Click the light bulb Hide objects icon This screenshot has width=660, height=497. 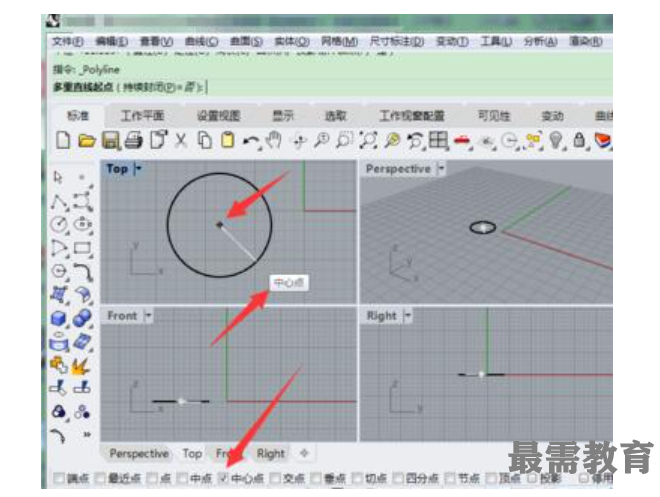tap(556, 140)
